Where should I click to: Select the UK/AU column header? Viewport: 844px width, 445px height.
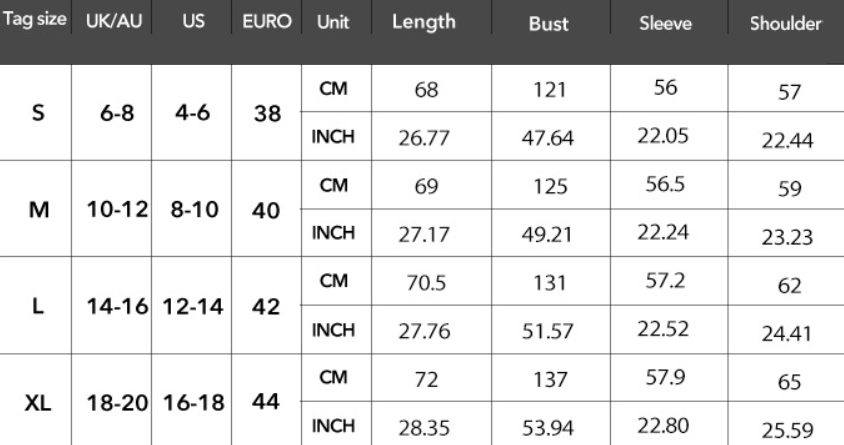tap(114, 21)
